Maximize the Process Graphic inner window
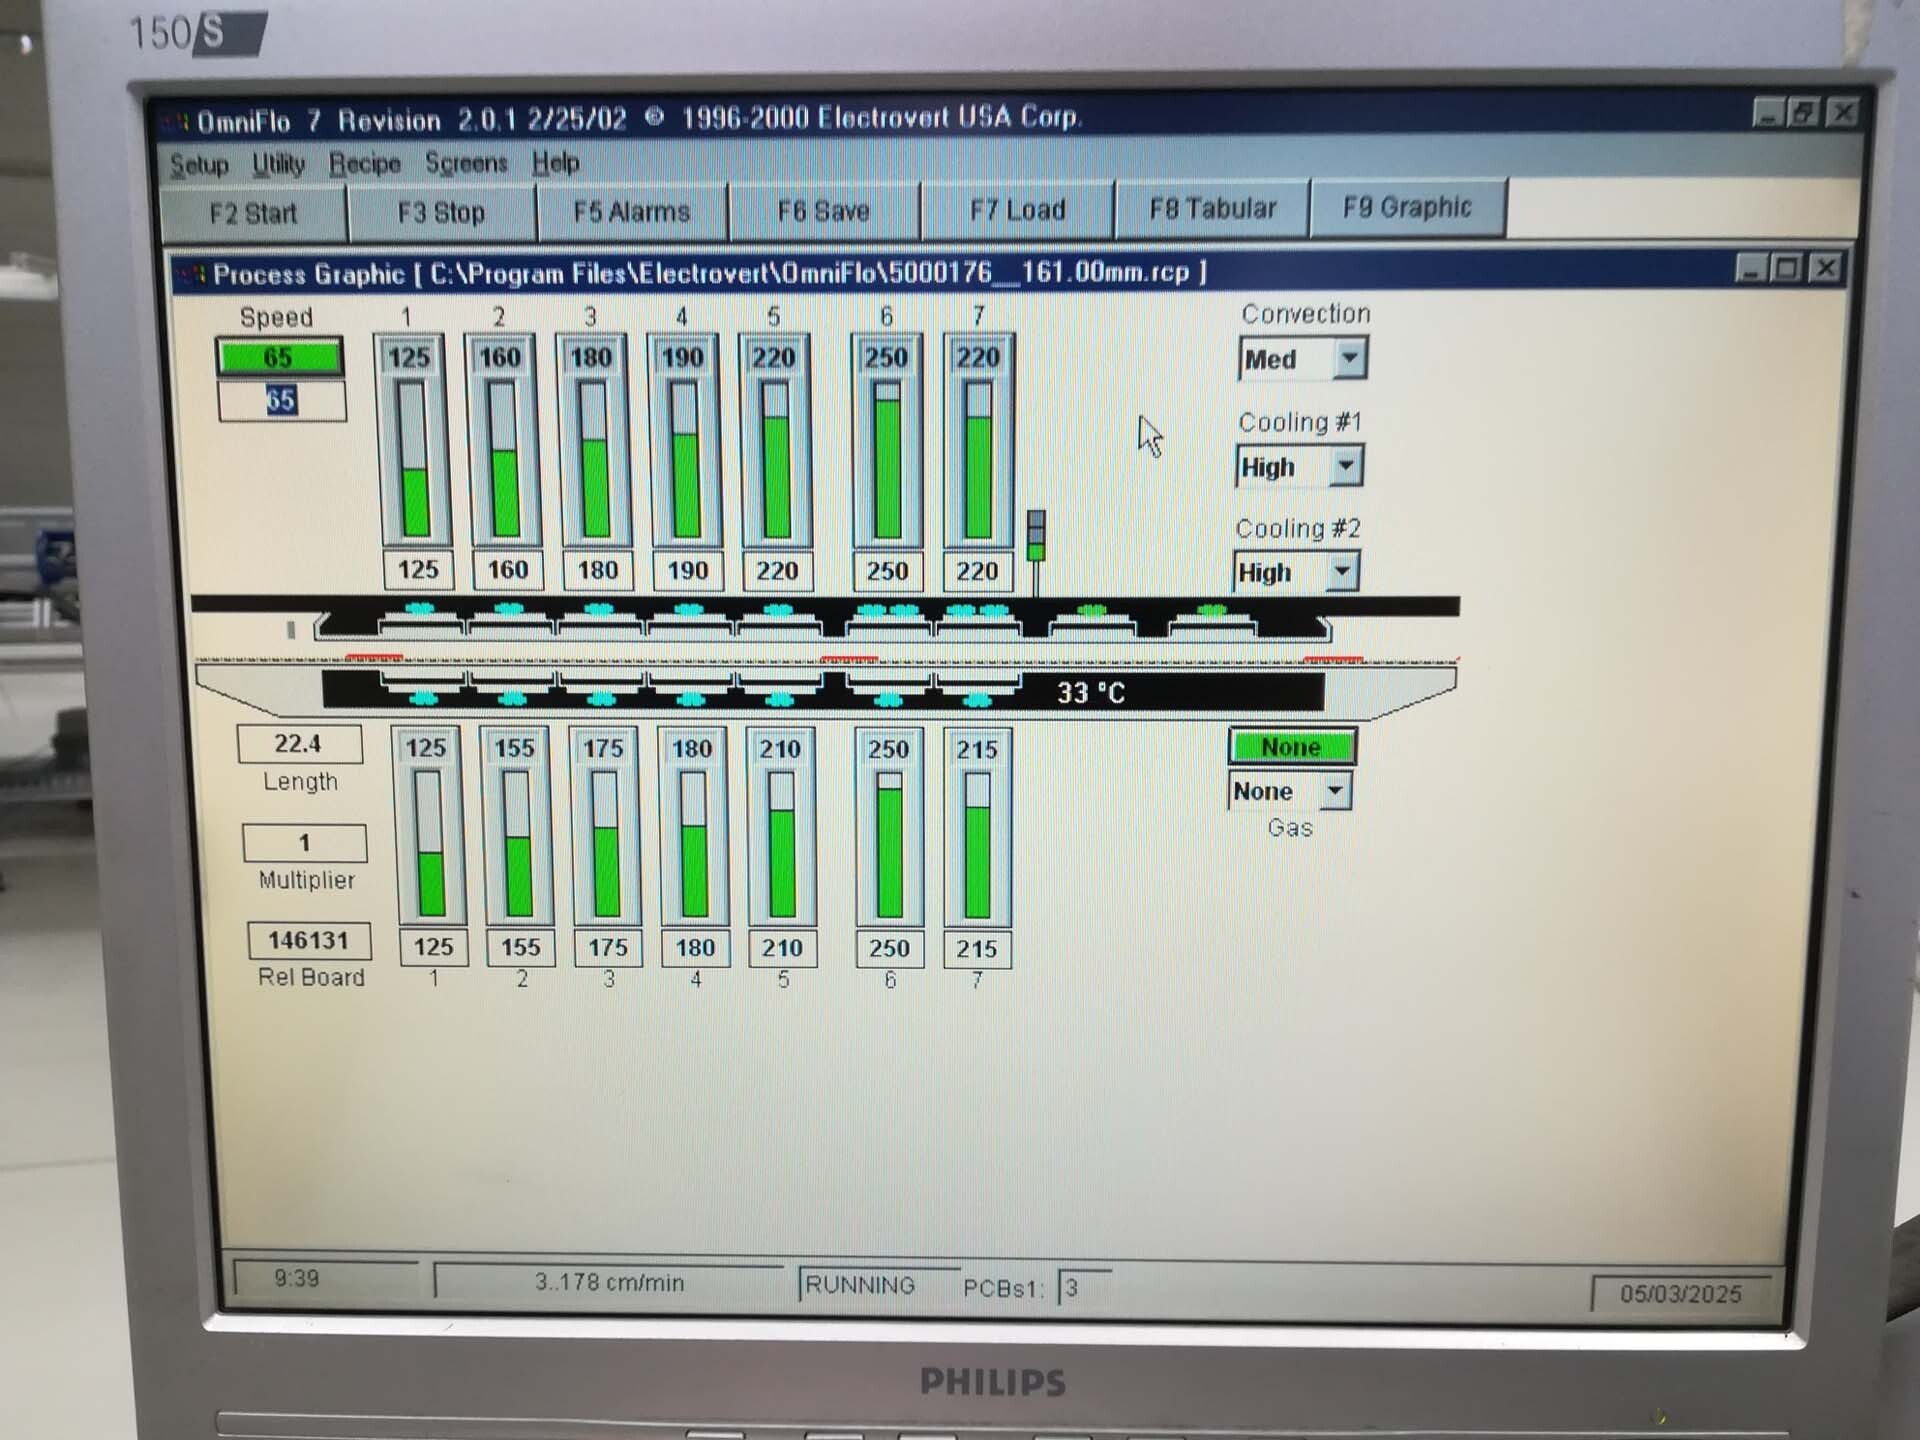The image size is (1920, 1440). (1787, 269)
